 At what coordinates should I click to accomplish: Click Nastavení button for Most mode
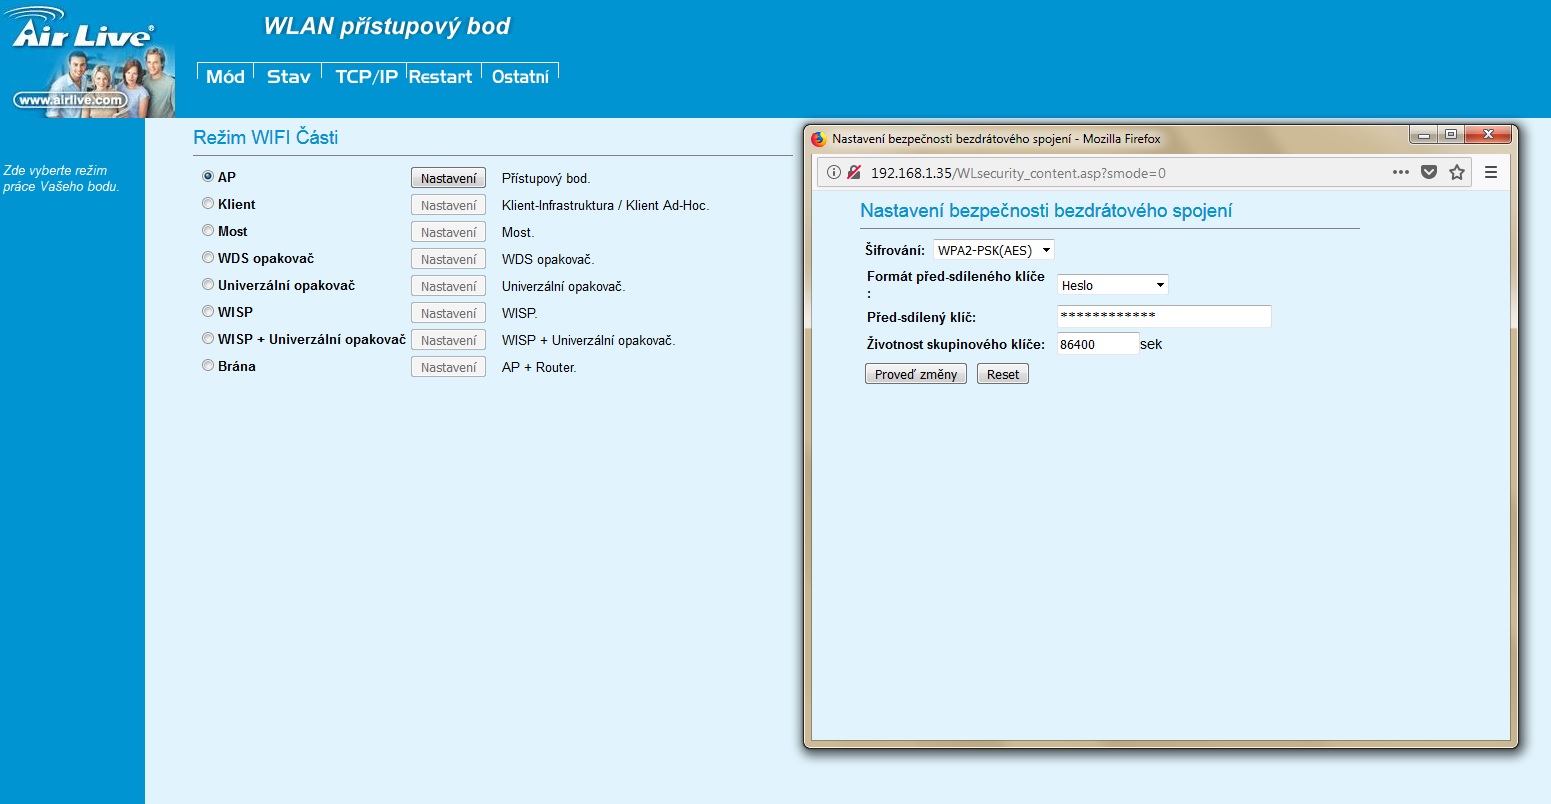pyautogui.click(x=448, y=232)
